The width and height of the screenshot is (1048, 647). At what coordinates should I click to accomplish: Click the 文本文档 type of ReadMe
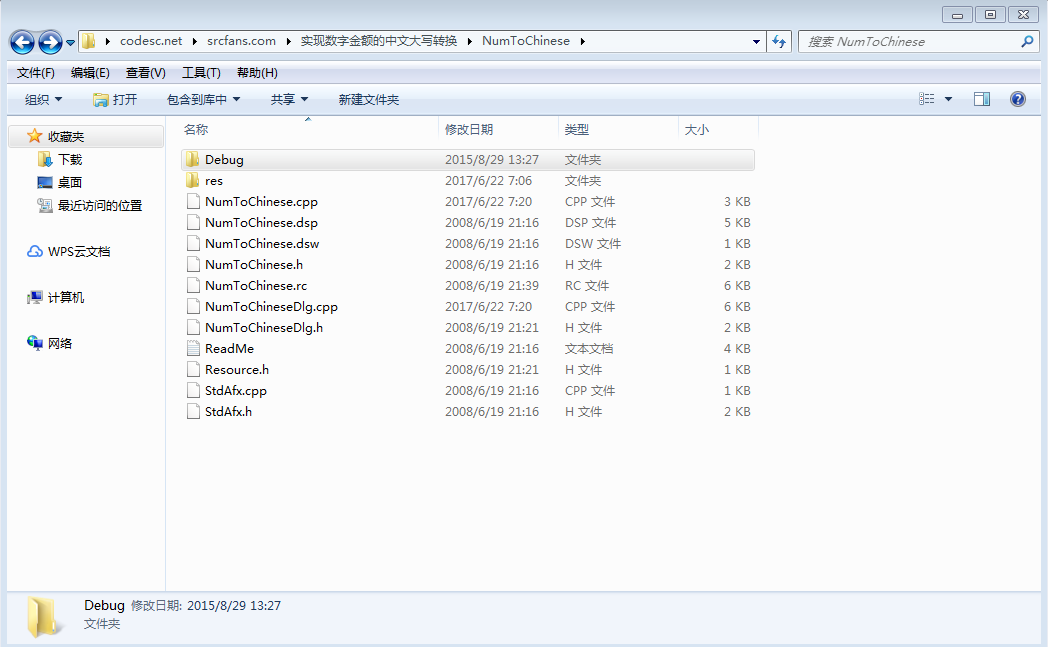tap(589, 349)
